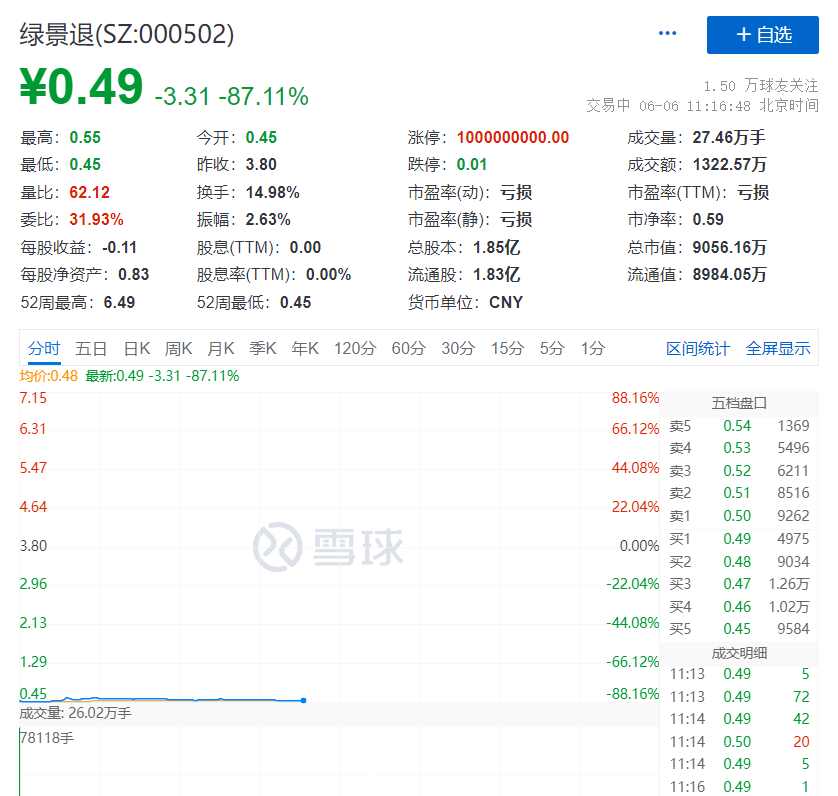The width and height of the screenshot is (838, 796).
Task: Click the 卖5 order row at 0.54
Action: point(739,426)
